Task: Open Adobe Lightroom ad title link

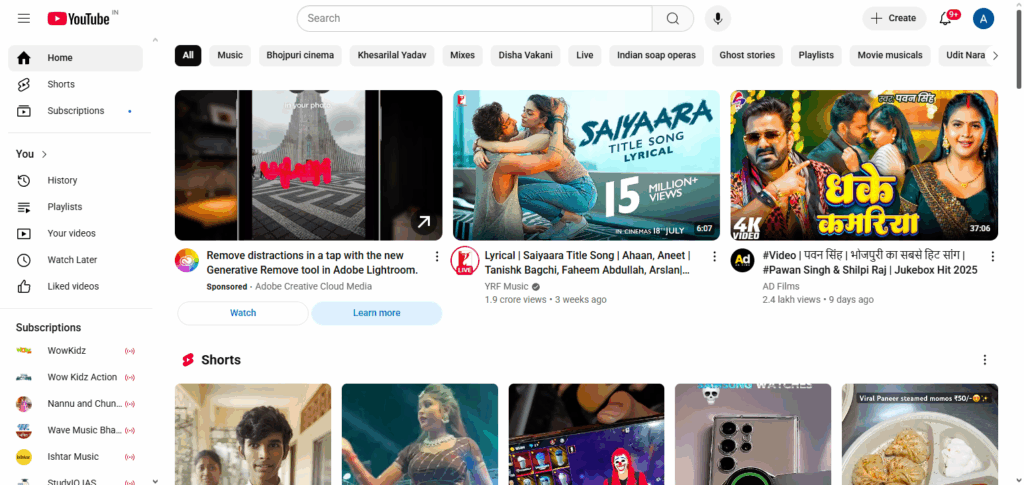Action: click(x=312, y=262)
